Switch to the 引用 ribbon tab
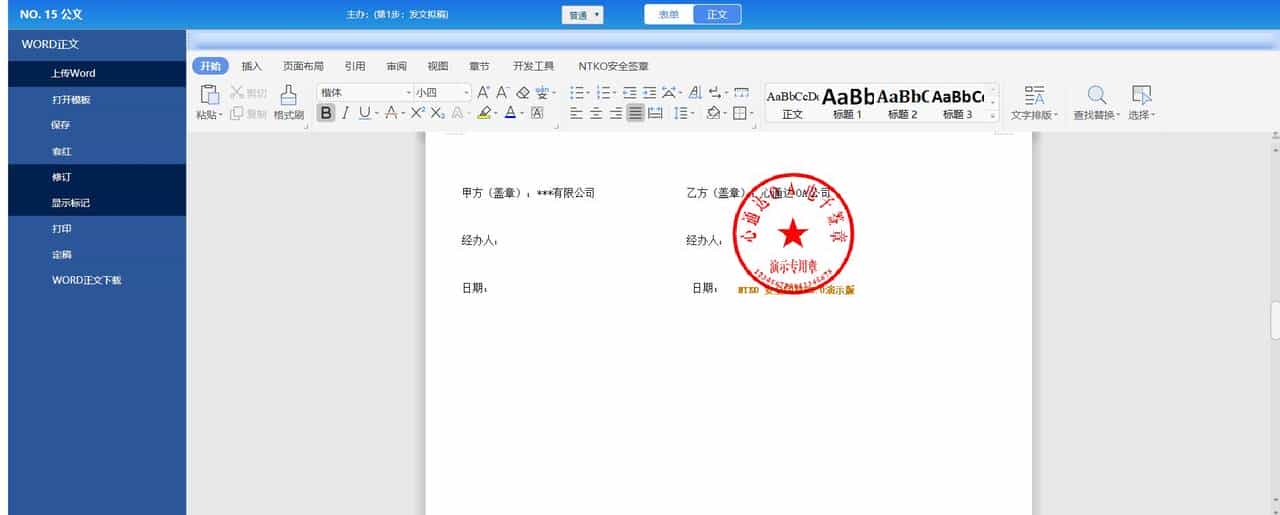This screenshot has width=1280, height=515. coord(355,66)
